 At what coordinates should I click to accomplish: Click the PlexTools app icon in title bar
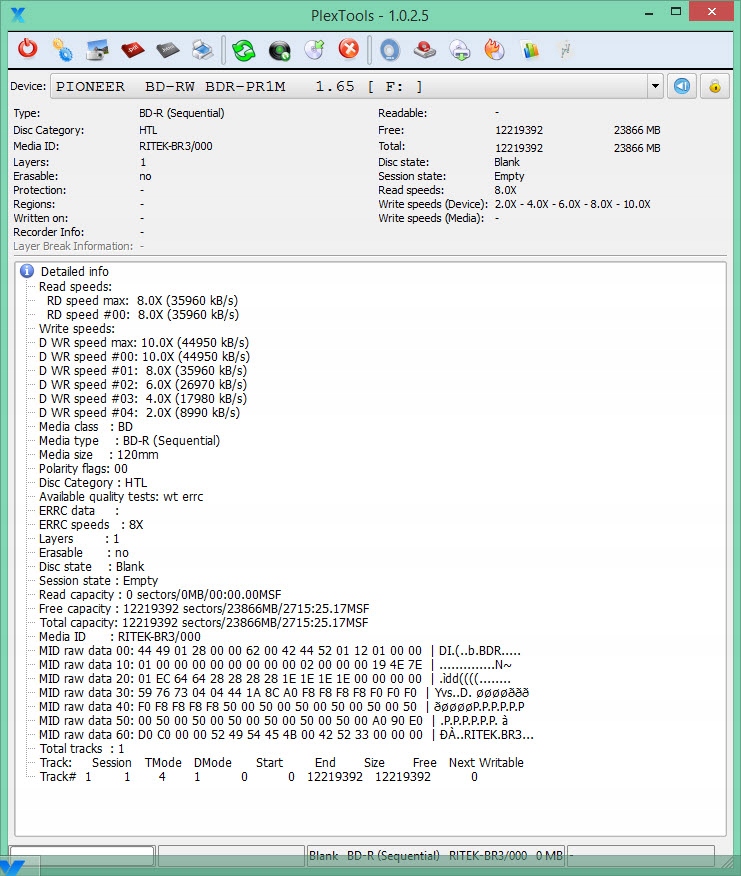[x=17, y=14]
